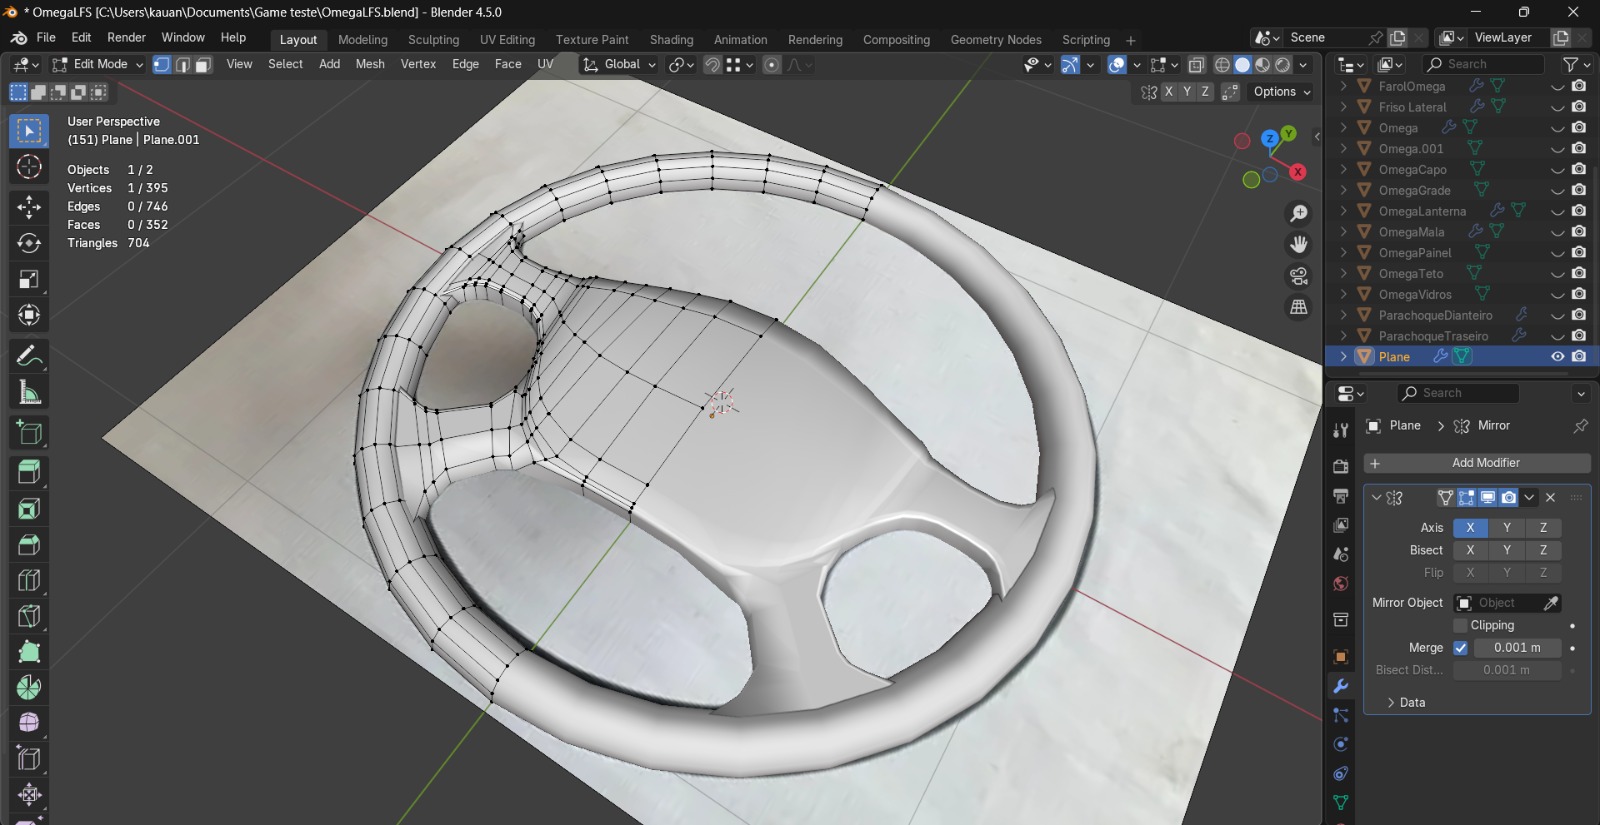Enable the Y axis mirror button
The width and height of the screenshot is (1600, 825).
tap(1507, 528)
